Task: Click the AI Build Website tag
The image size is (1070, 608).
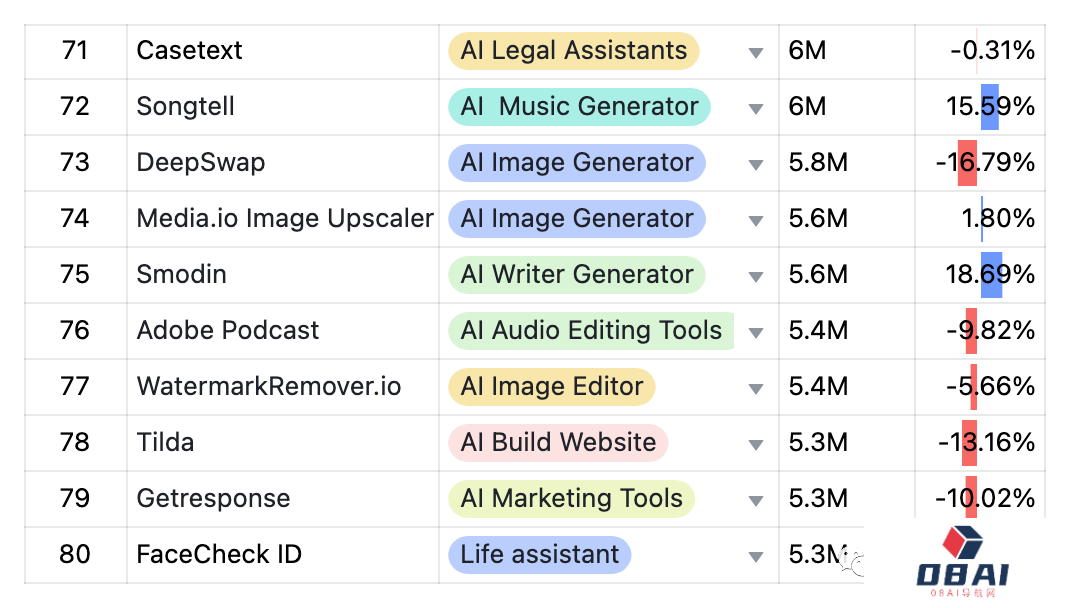Action: [x=558, y=443]
